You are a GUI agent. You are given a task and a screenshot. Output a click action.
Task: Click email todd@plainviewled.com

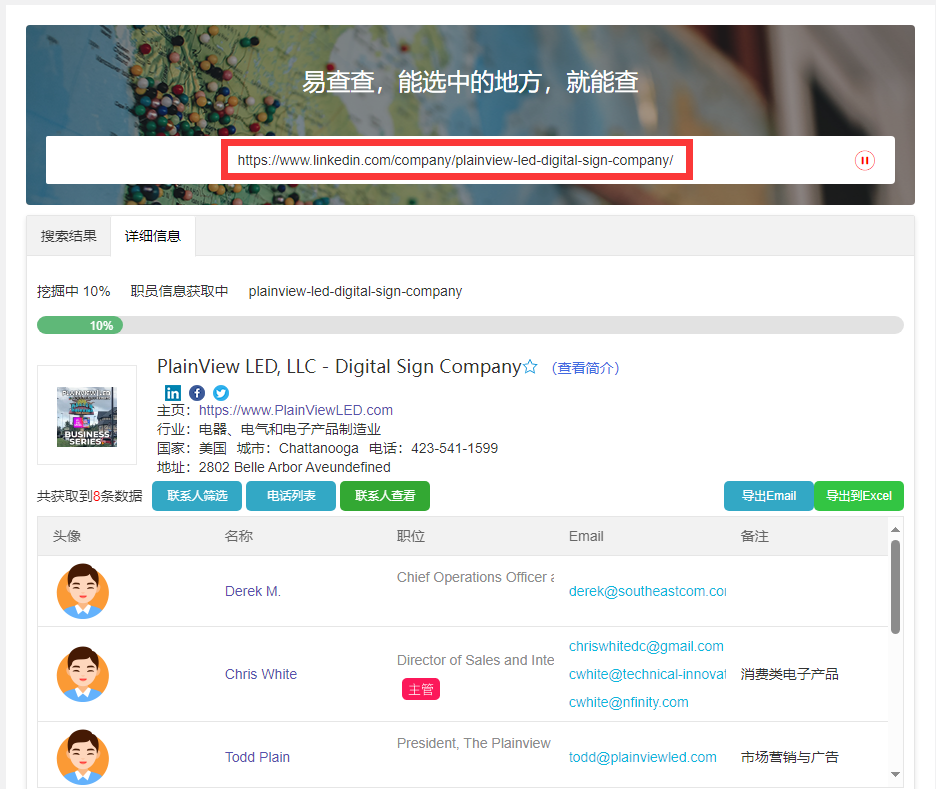(642, 757)
